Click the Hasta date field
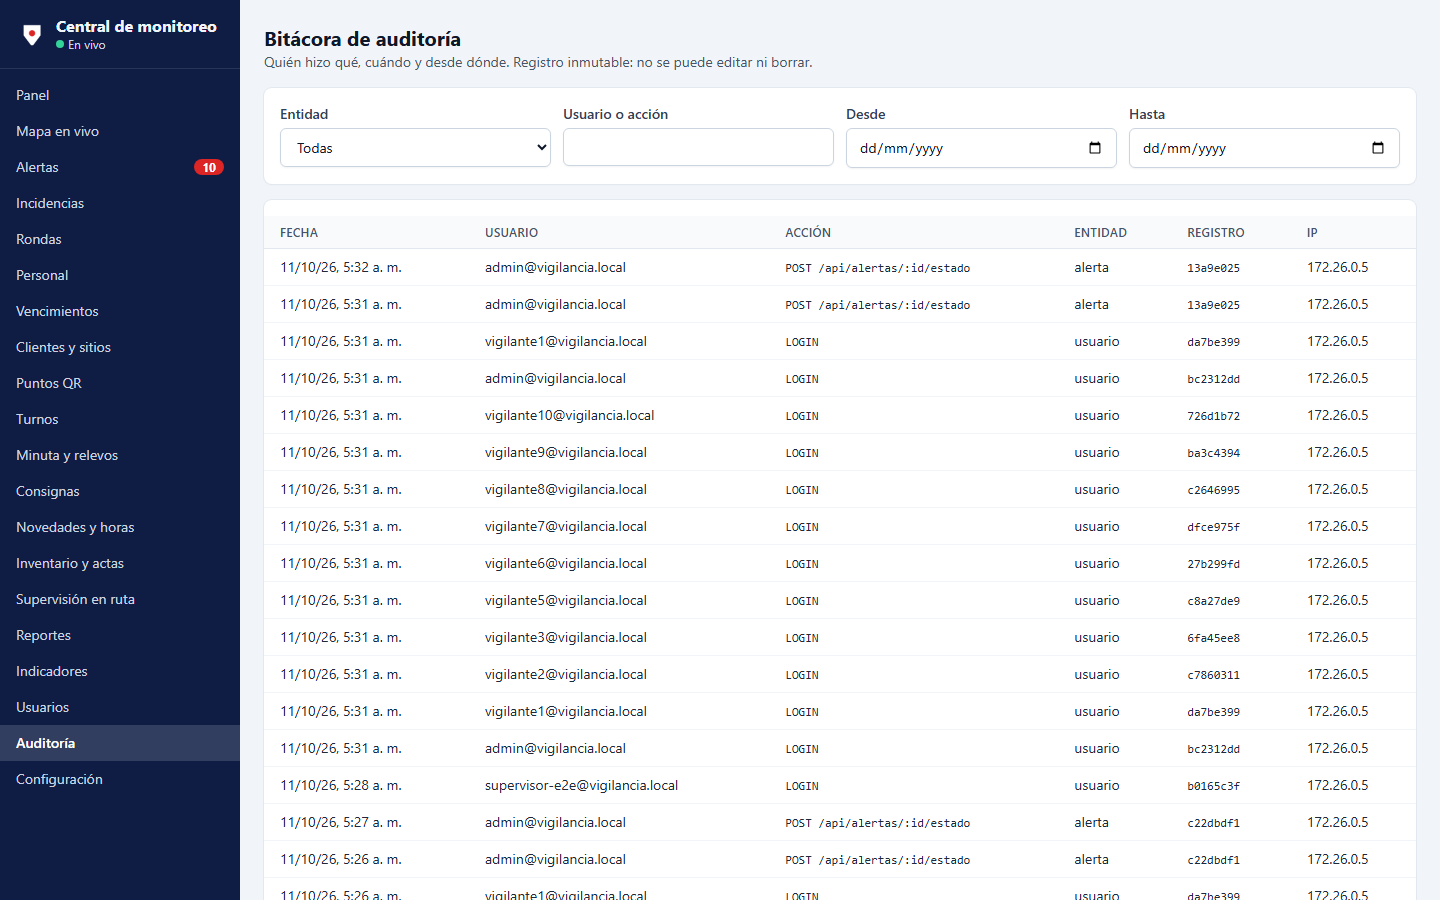 (1264, 148)
